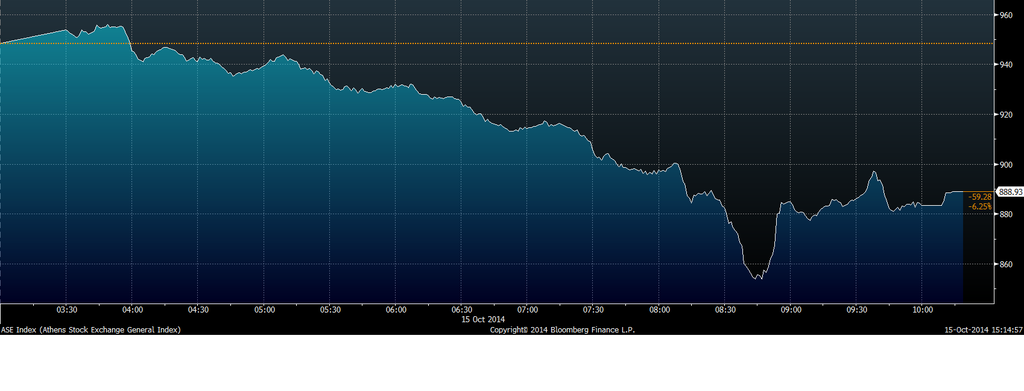
Task: Click the 960 y-axis label
Action: click(x=1006, y=15)
